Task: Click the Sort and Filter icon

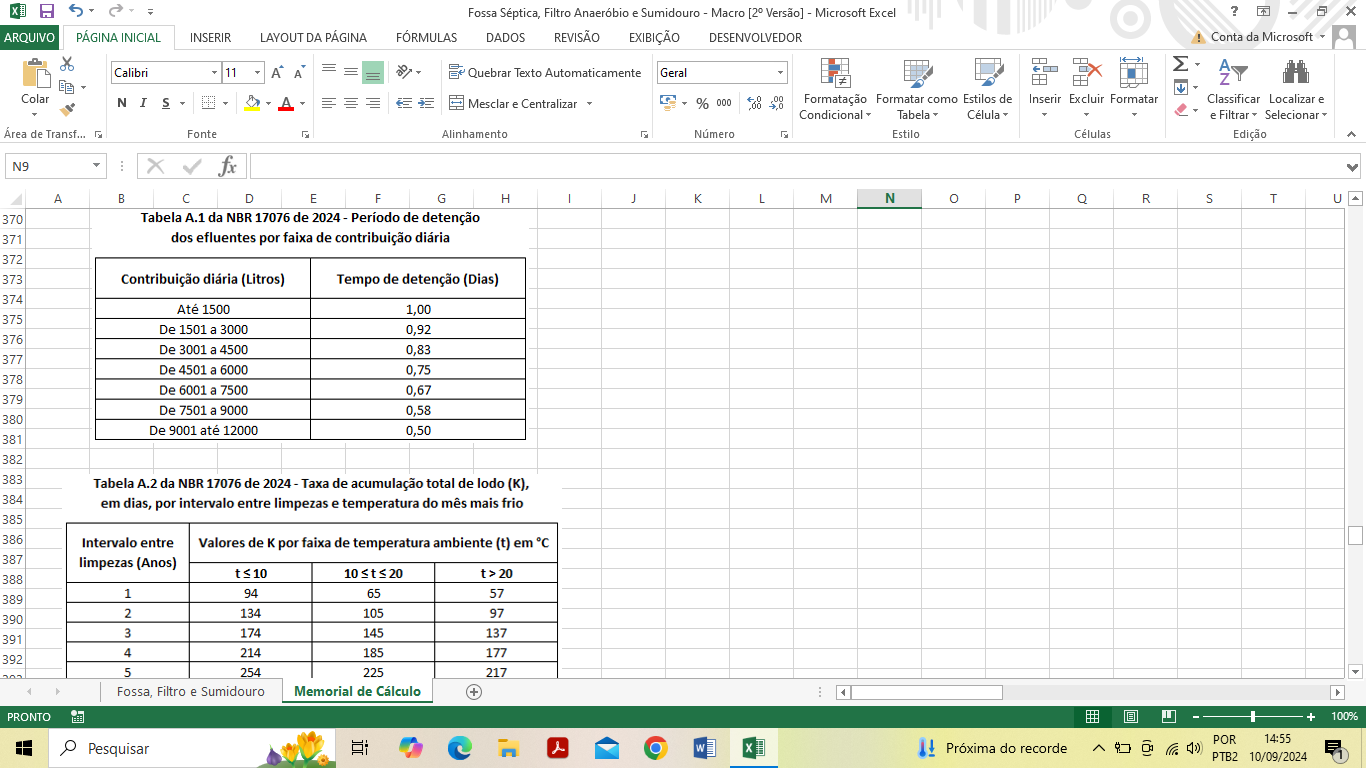Action: click(1233, 73)
